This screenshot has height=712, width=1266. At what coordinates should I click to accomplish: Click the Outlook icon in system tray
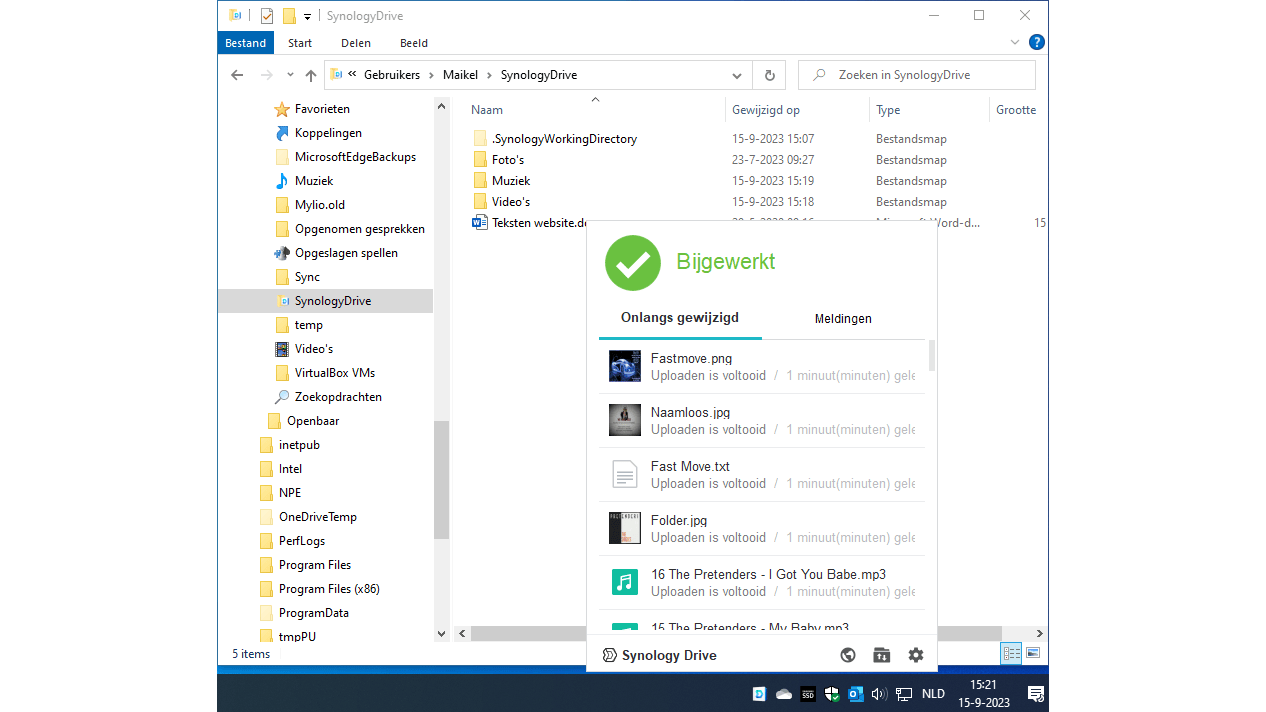coord(856,694)
